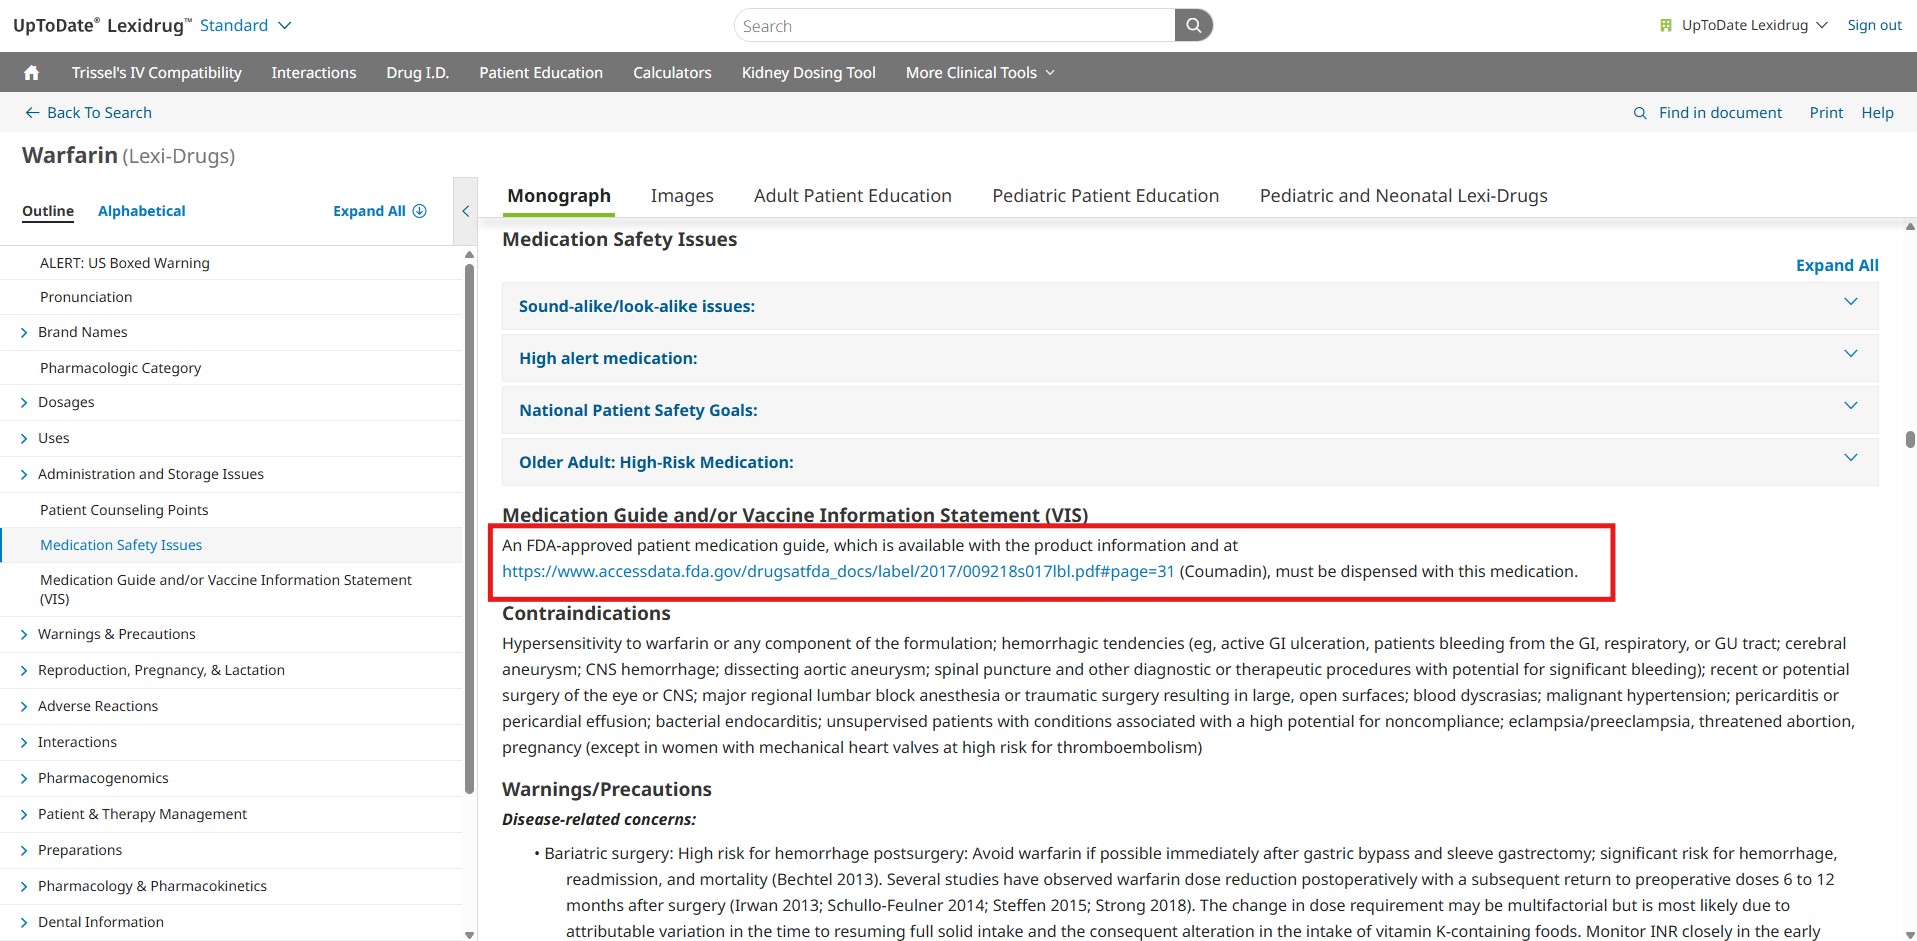Expand the High alert medication panel

1850,354
